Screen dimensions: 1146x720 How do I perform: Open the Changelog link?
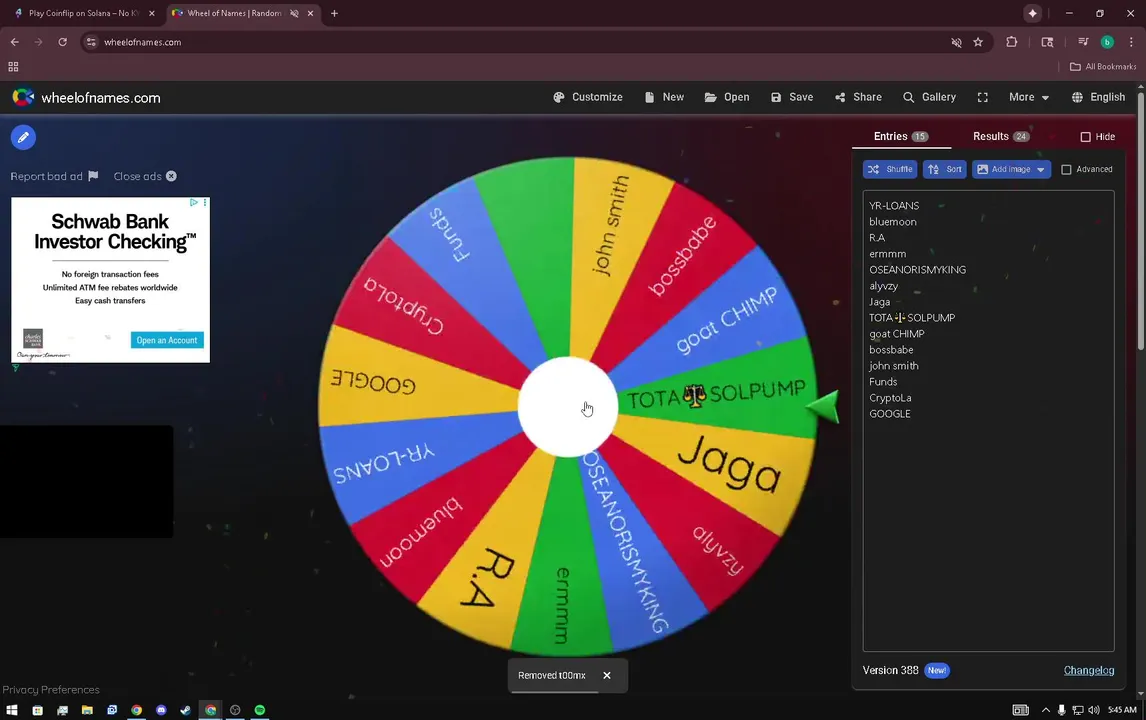click(x=1089, y=670)
